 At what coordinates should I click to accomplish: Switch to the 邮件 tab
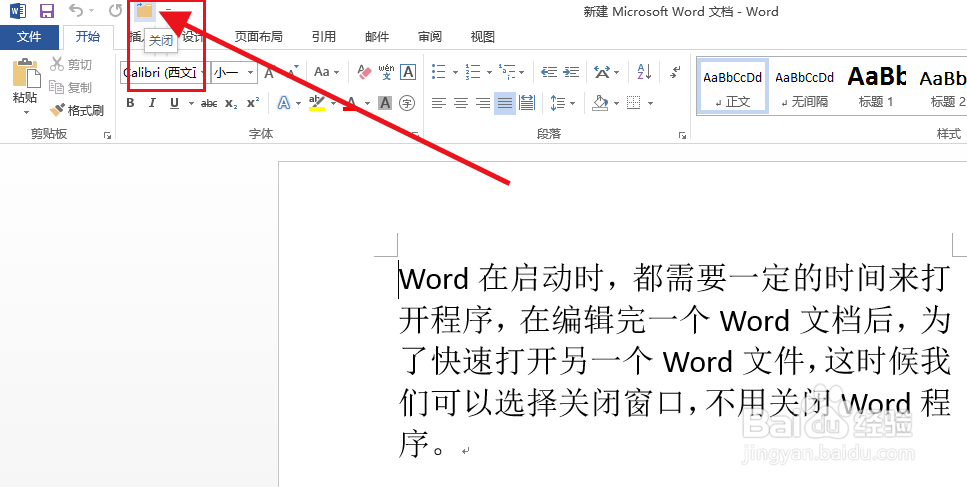(x=377, y=37)
